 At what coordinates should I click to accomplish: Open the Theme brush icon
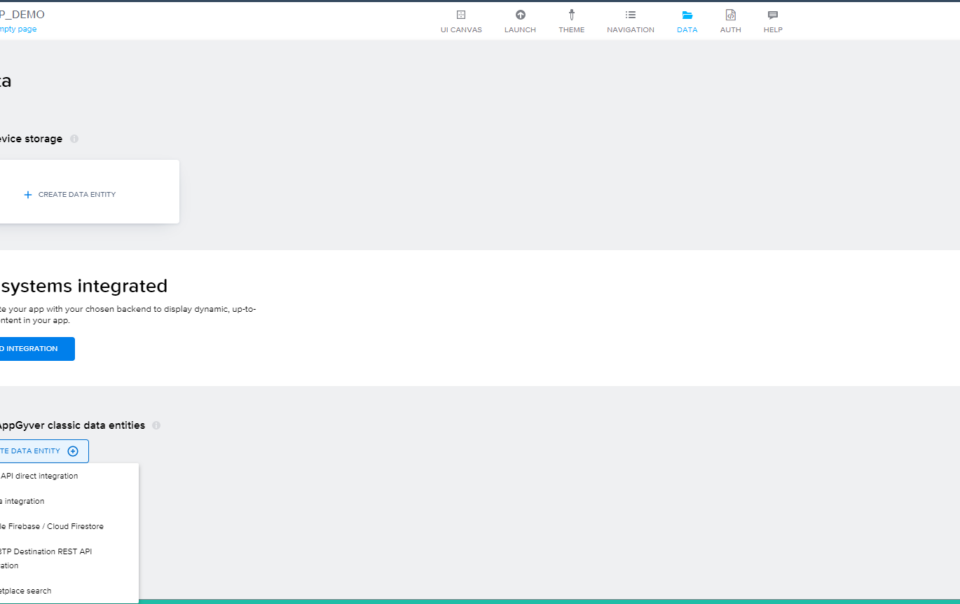[571, 15]
